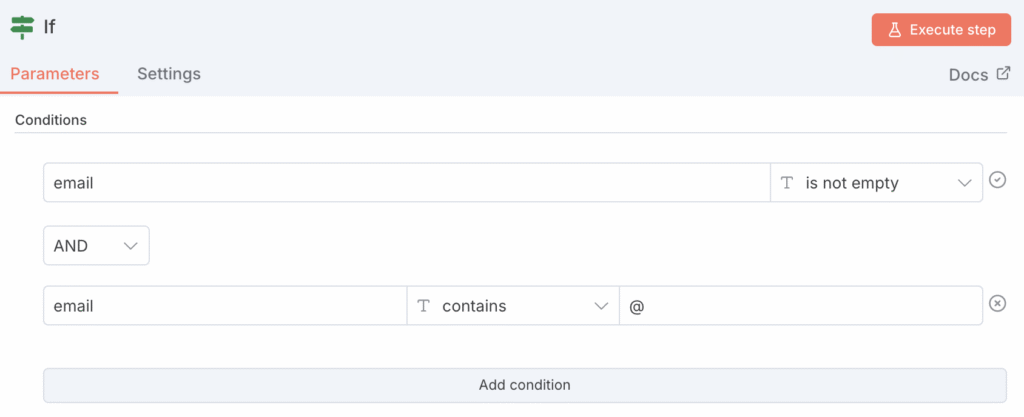This screenshot has height=417, width=1024.
Task: Click the T type icon before 'contains'
Action: tap(423, 306)
